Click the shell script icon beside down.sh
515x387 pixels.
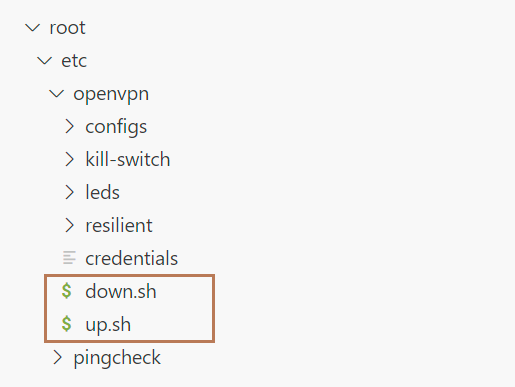pos(67,291)
